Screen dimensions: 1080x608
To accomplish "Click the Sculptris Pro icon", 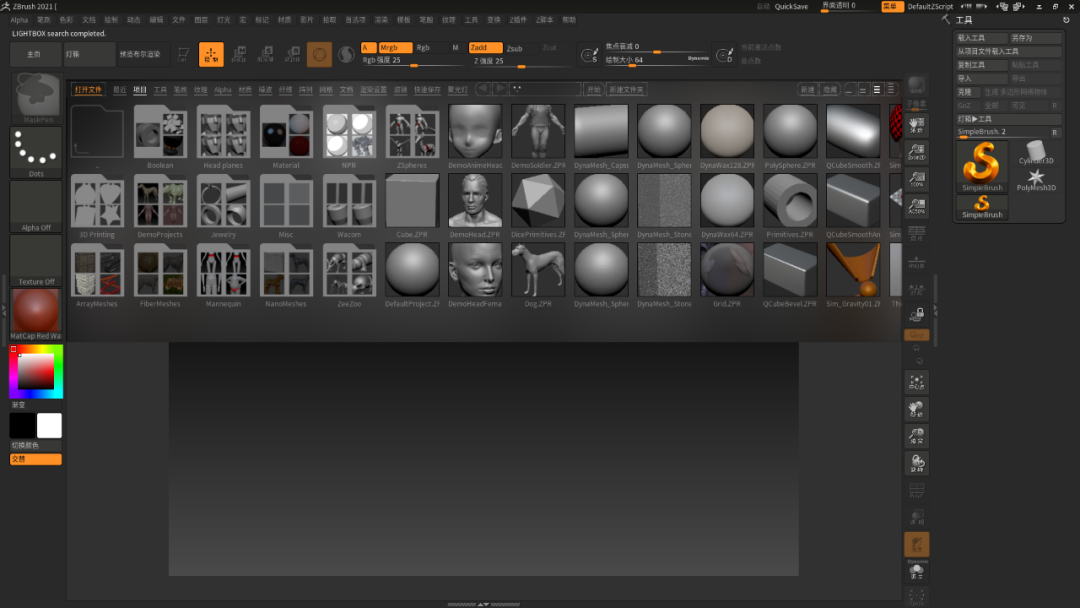I will (346, 54).
